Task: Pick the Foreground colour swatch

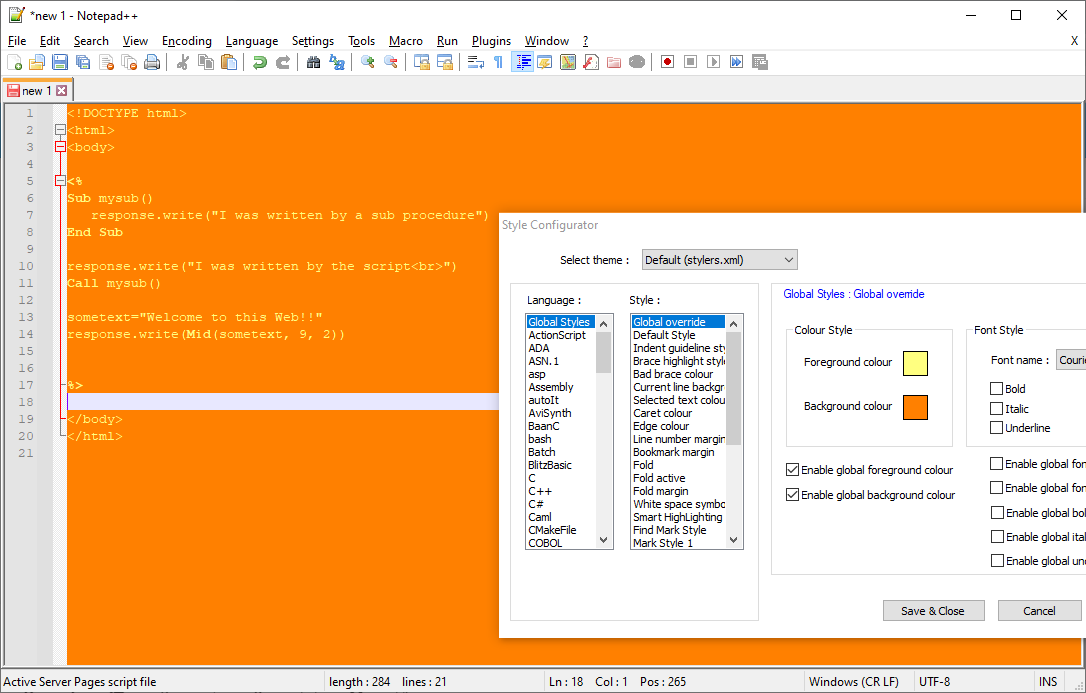Action: [915, 363]
